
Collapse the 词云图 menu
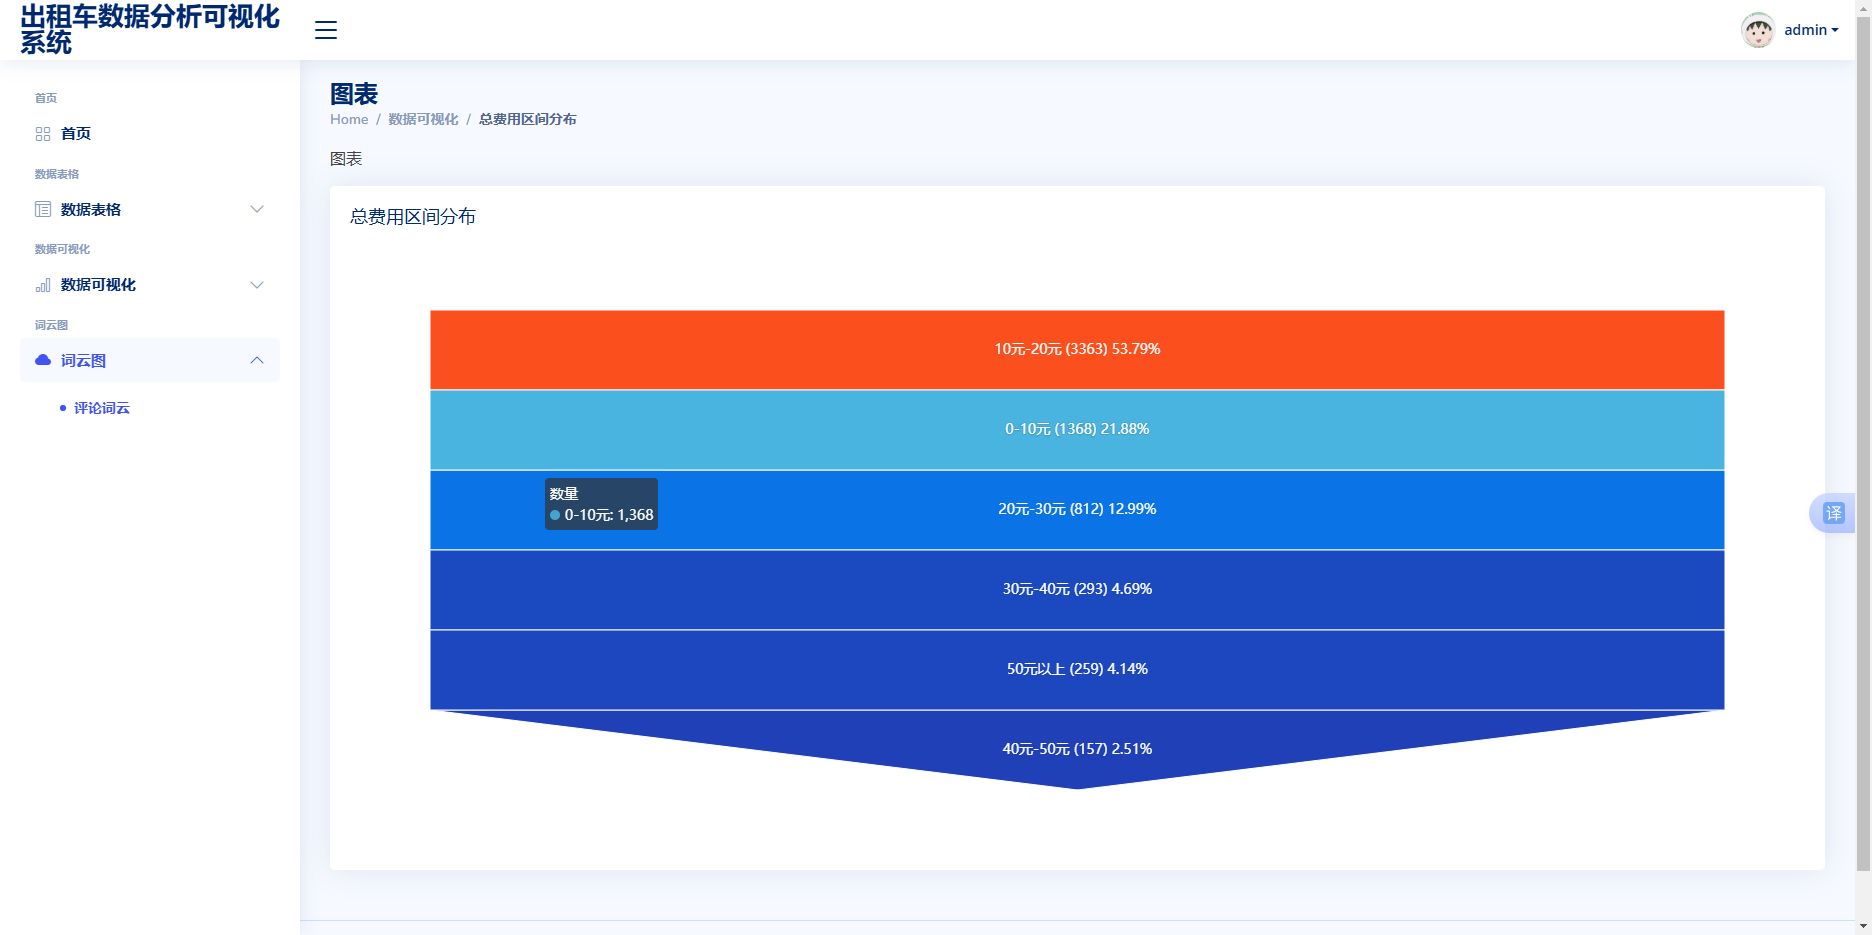(x=150, y=360)
